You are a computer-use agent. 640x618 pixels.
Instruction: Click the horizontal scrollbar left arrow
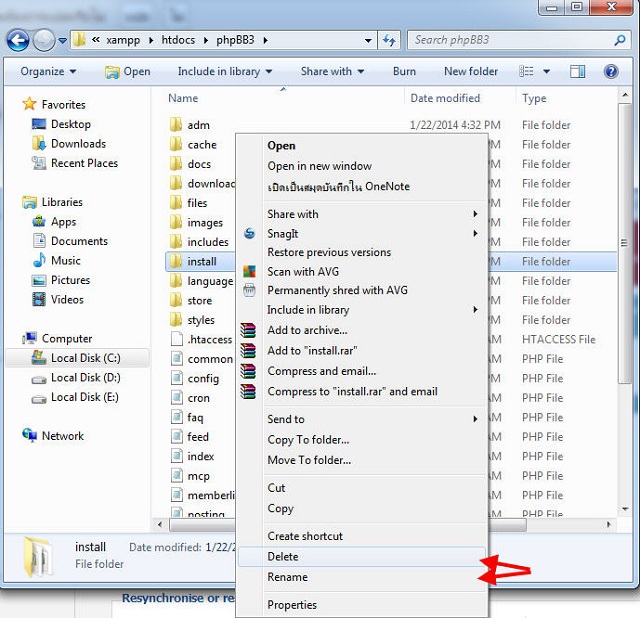point(160,525)
